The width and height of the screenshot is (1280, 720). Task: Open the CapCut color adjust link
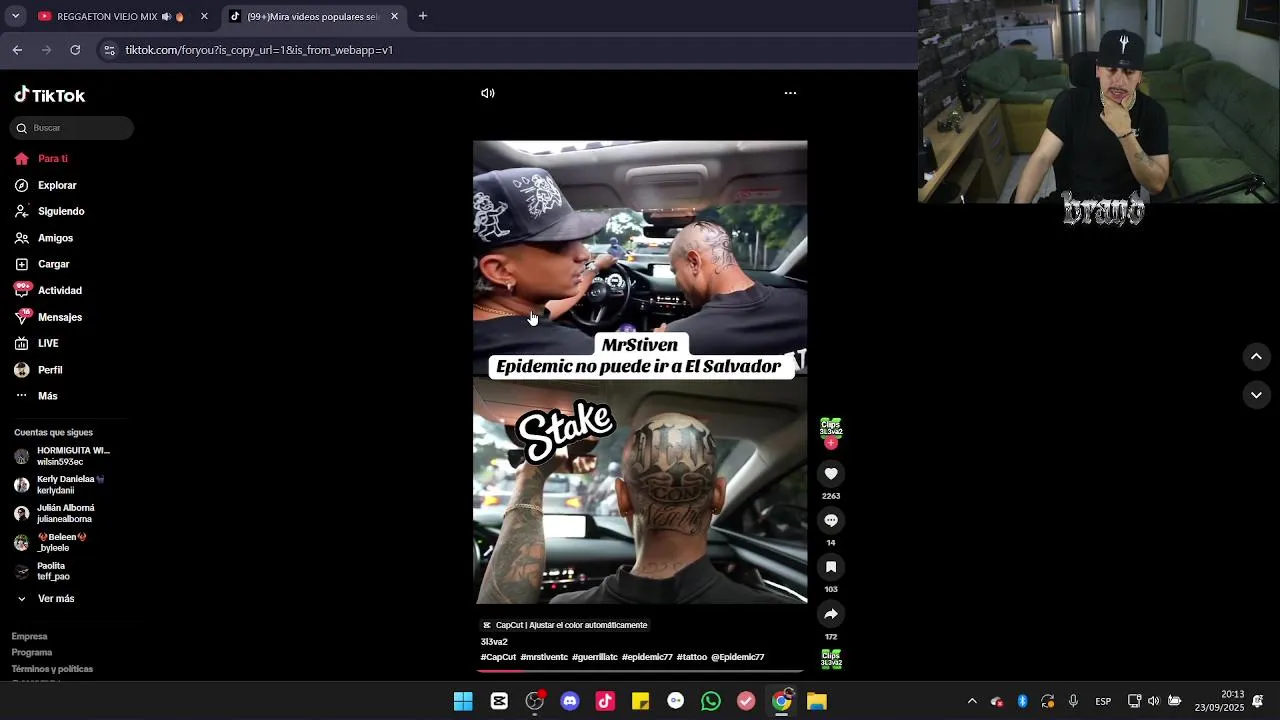click(565, 625)
